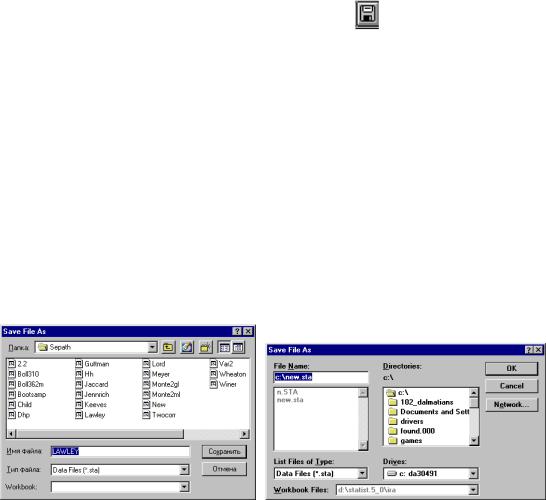
Task: Click the floppy disk Save toolbar icon
Action: pos(367,15)
